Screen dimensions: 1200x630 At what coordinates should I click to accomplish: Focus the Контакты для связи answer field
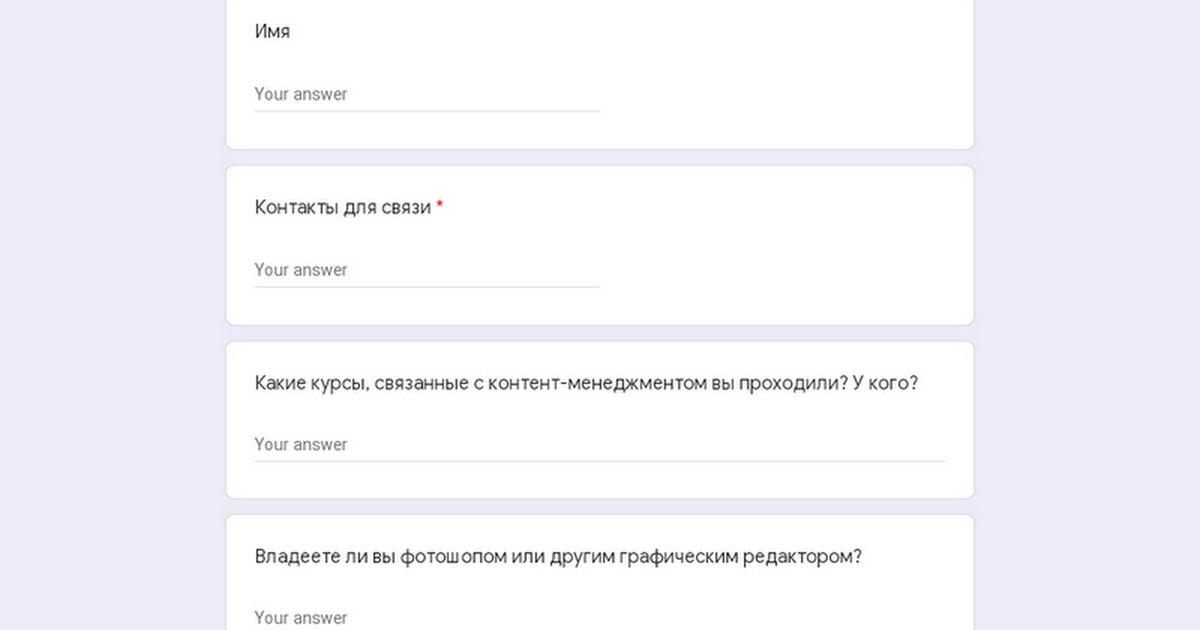click(x=427, y=270)
